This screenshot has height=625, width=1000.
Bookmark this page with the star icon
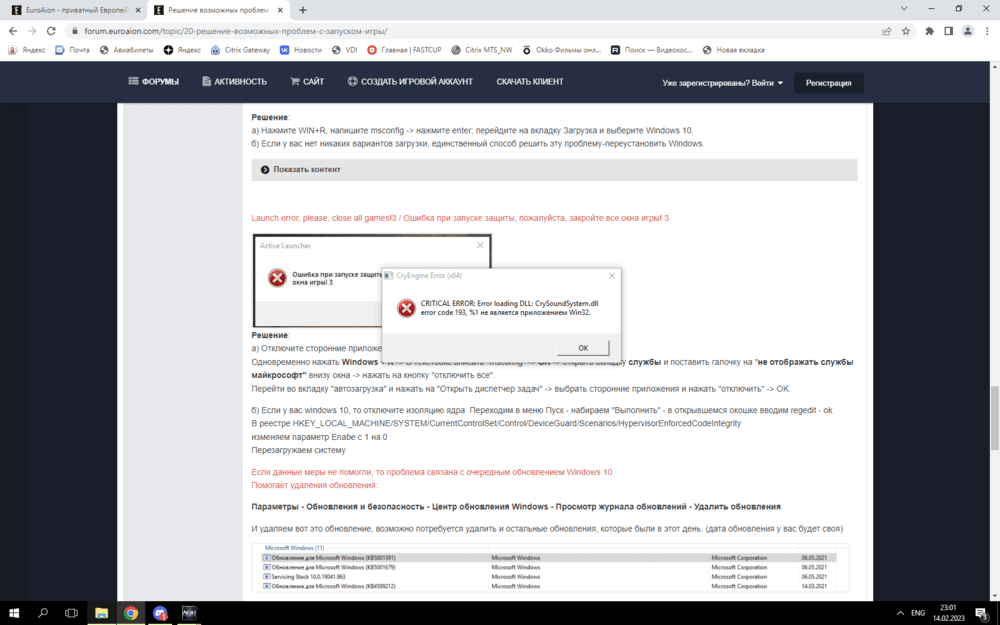pos(906,31)
